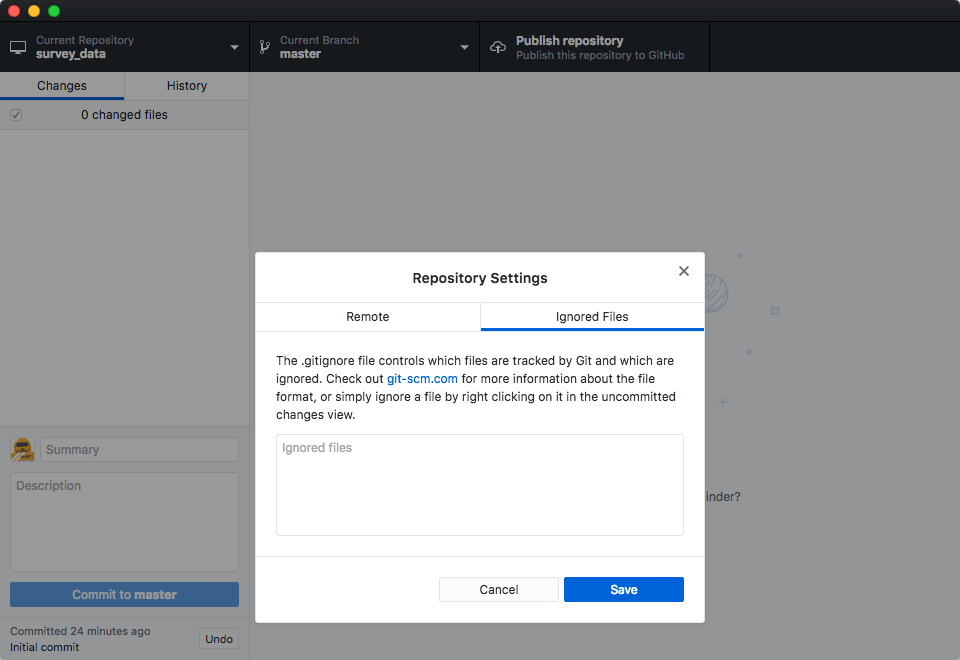
Task: Switch to the History tab
Action: pyautogui.click(x=186, y=86)
